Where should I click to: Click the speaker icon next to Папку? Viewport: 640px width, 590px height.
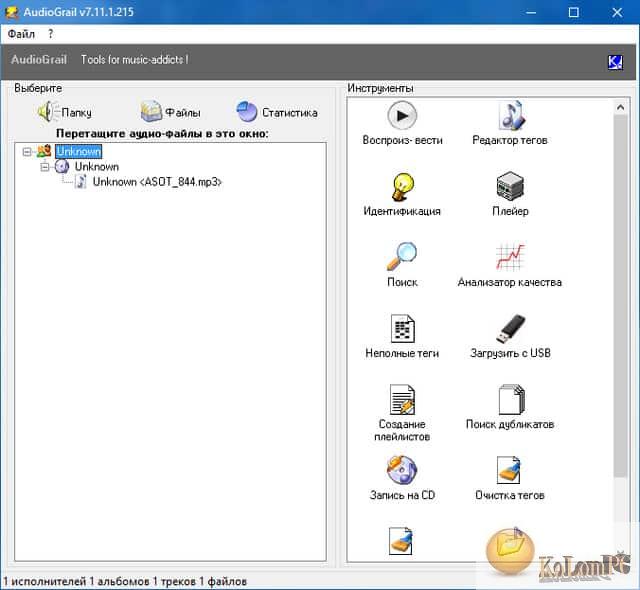[x=48, y=111]
